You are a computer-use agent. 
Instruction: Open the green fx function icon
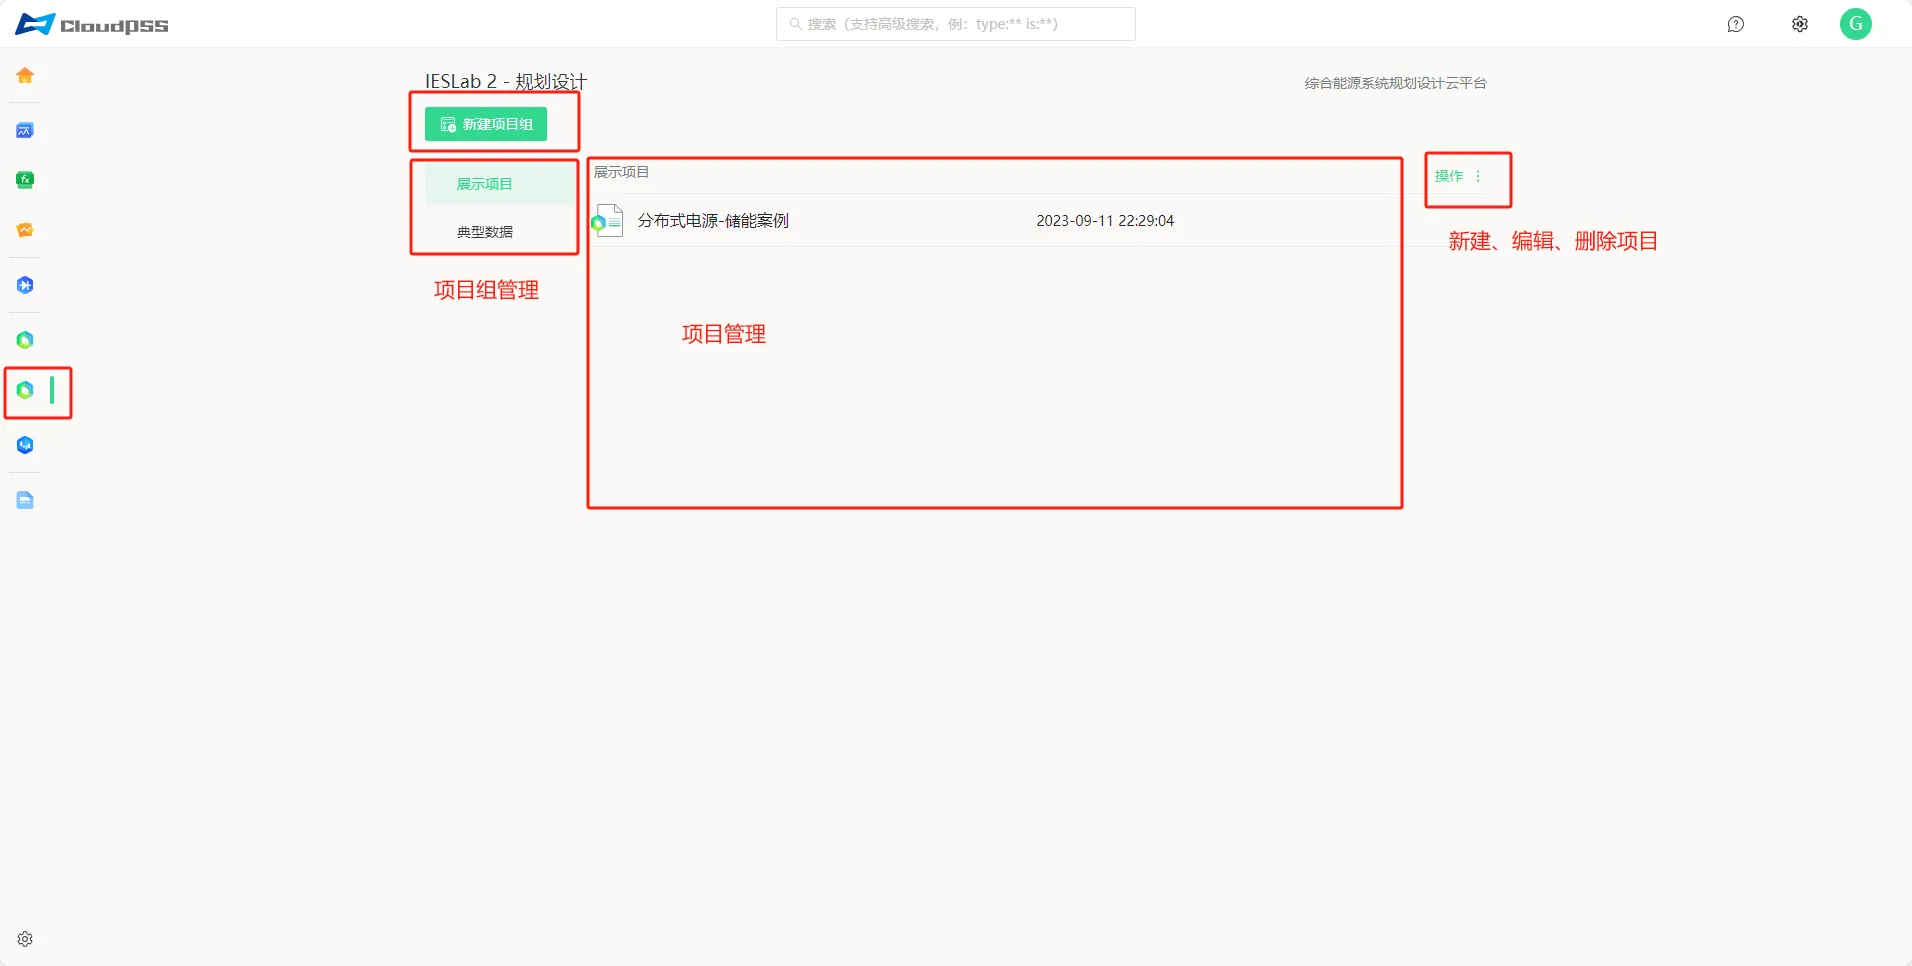[x=25, y=180]
